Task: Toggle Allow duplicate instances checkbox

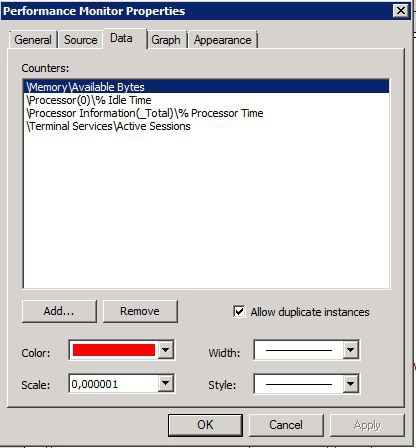Action: click(x=239, y=311)
